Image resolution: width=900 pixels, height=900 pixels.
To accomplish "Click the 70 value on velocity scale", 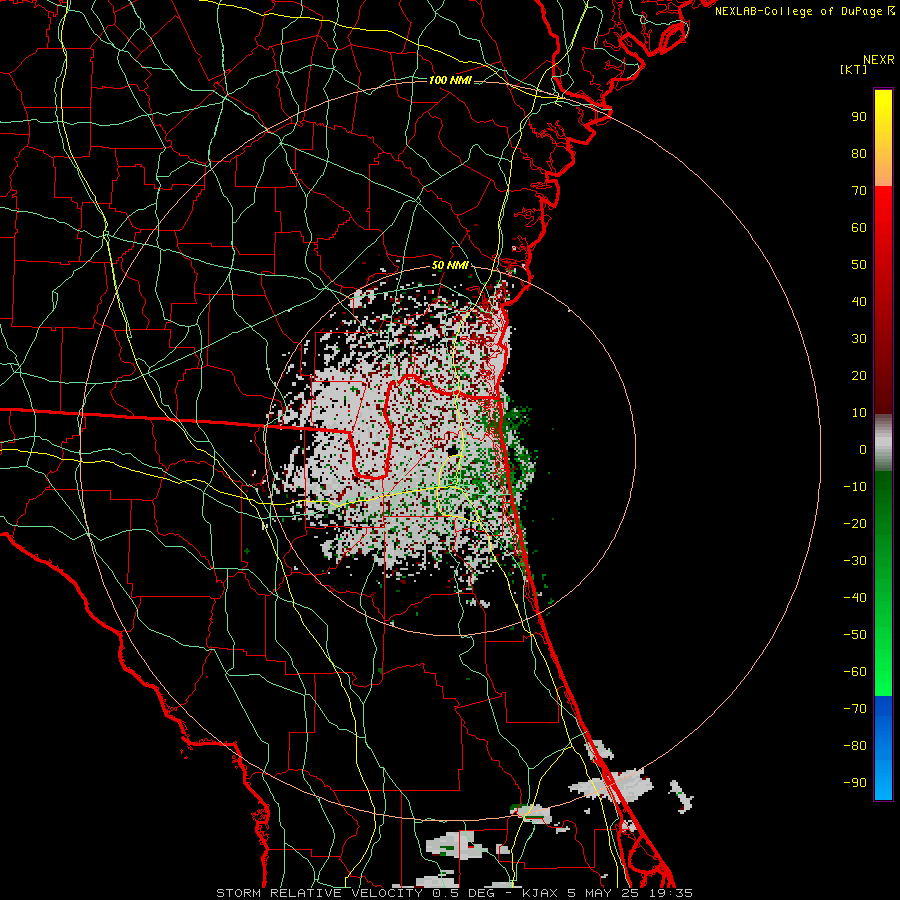I will [x=859, y=191].
